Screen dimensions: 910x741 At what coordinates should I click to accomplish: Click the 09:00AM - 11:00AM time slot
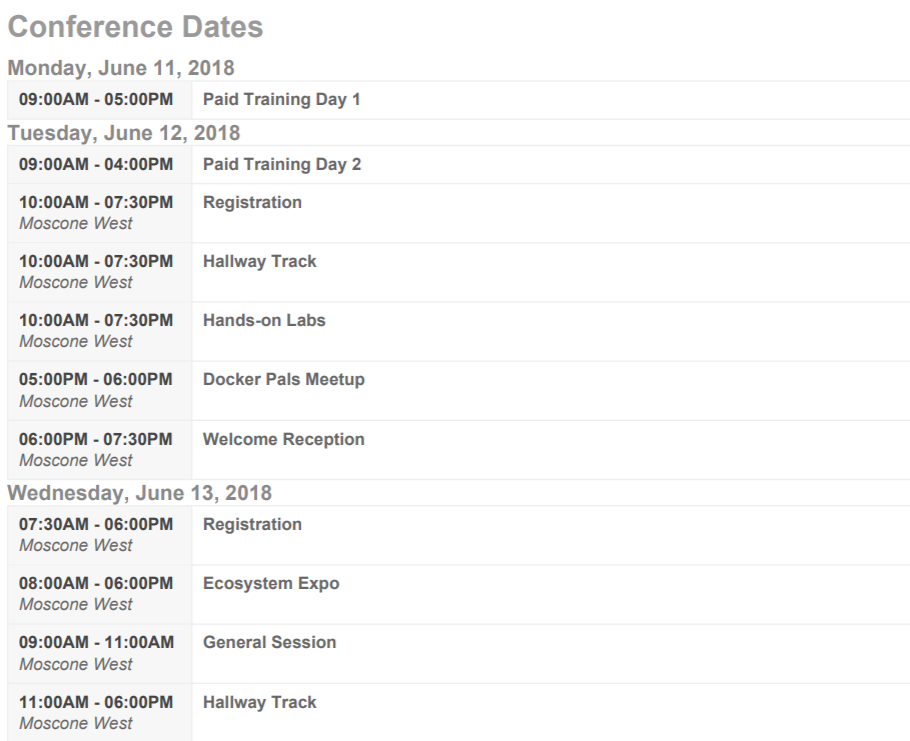click(x=96, y=643)
